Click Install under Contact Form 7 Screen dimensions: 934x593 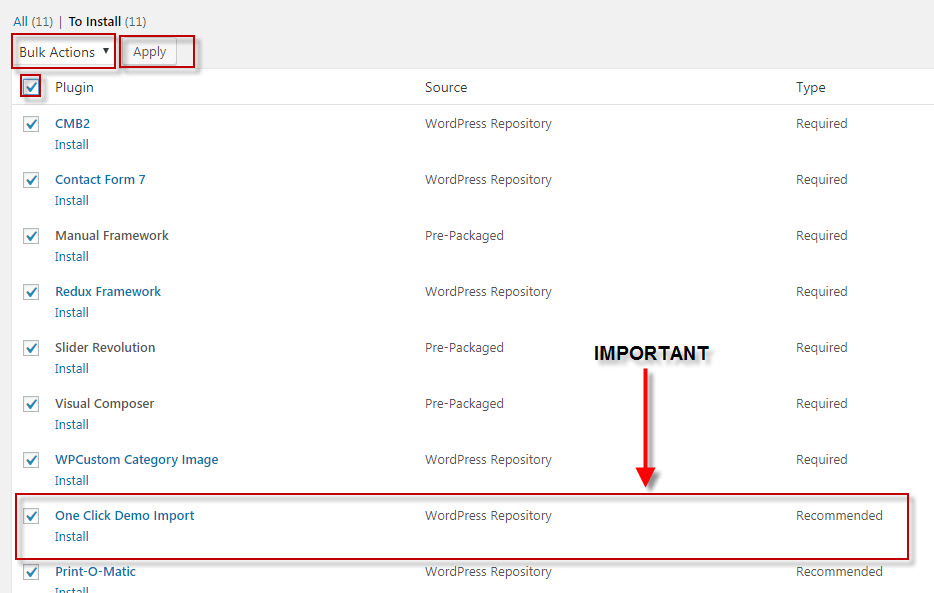click(72, 201)
